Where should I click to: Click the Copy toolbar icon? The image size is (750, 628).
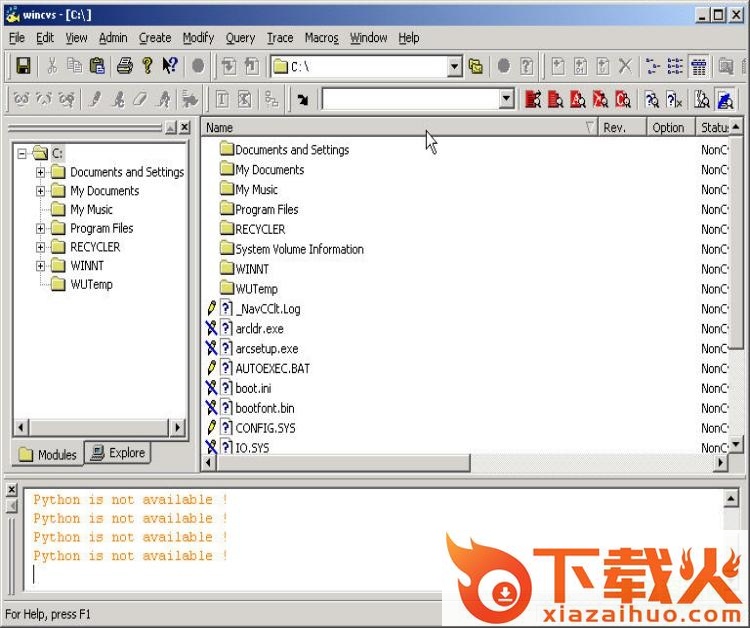point(75,66)
